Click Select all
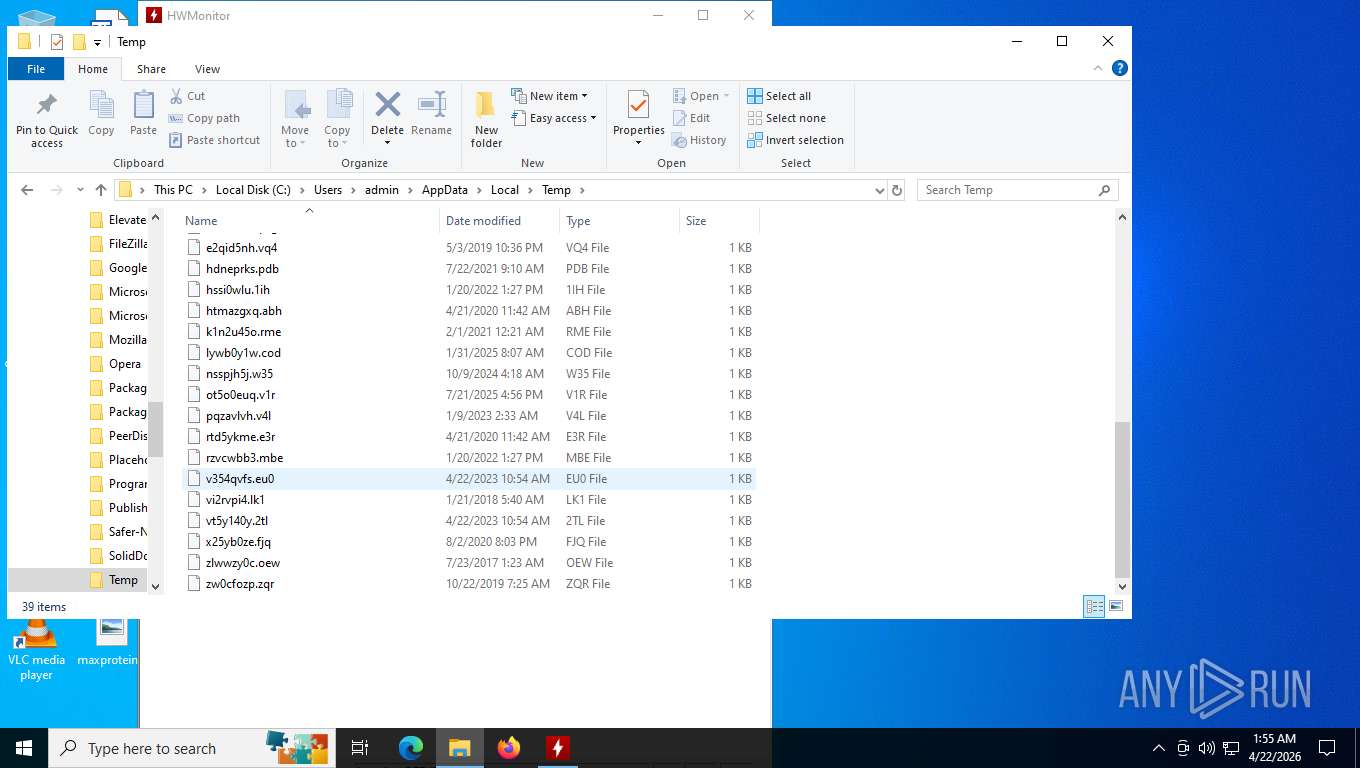Screen dimensions: 1360x768 (779, 96)
